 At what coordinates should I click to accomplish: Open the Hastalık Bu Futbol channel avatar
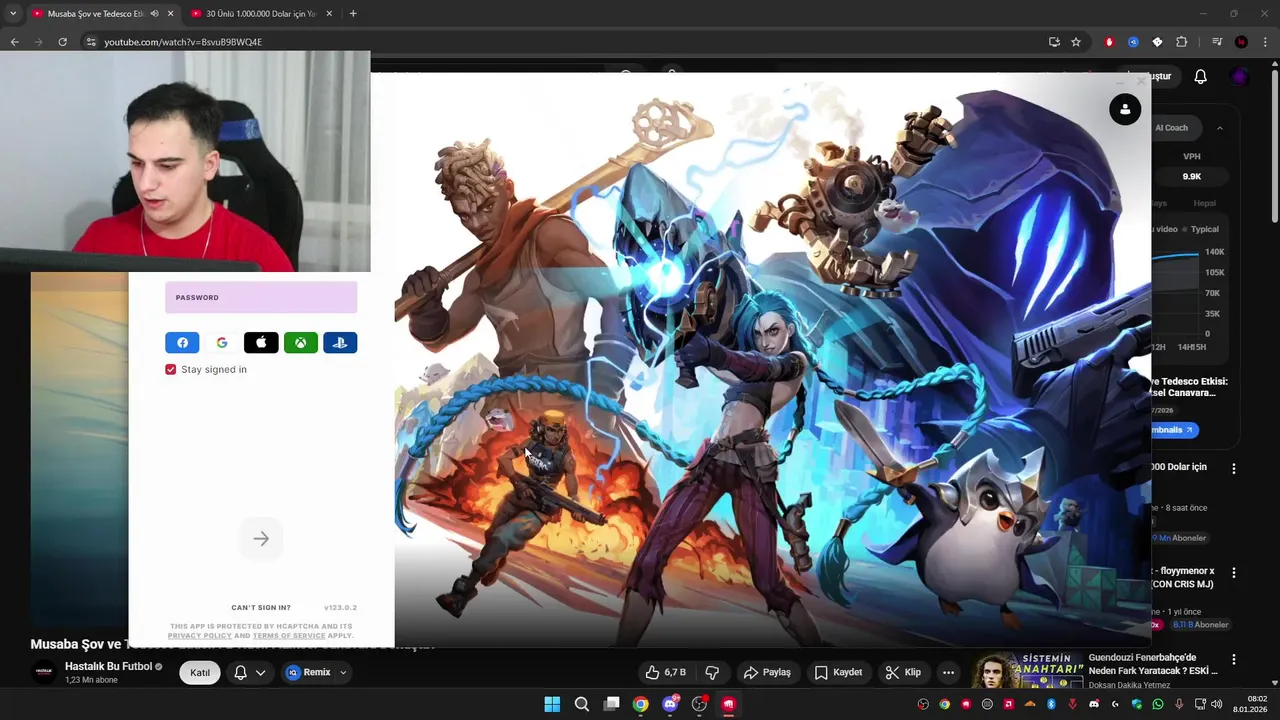44,672
